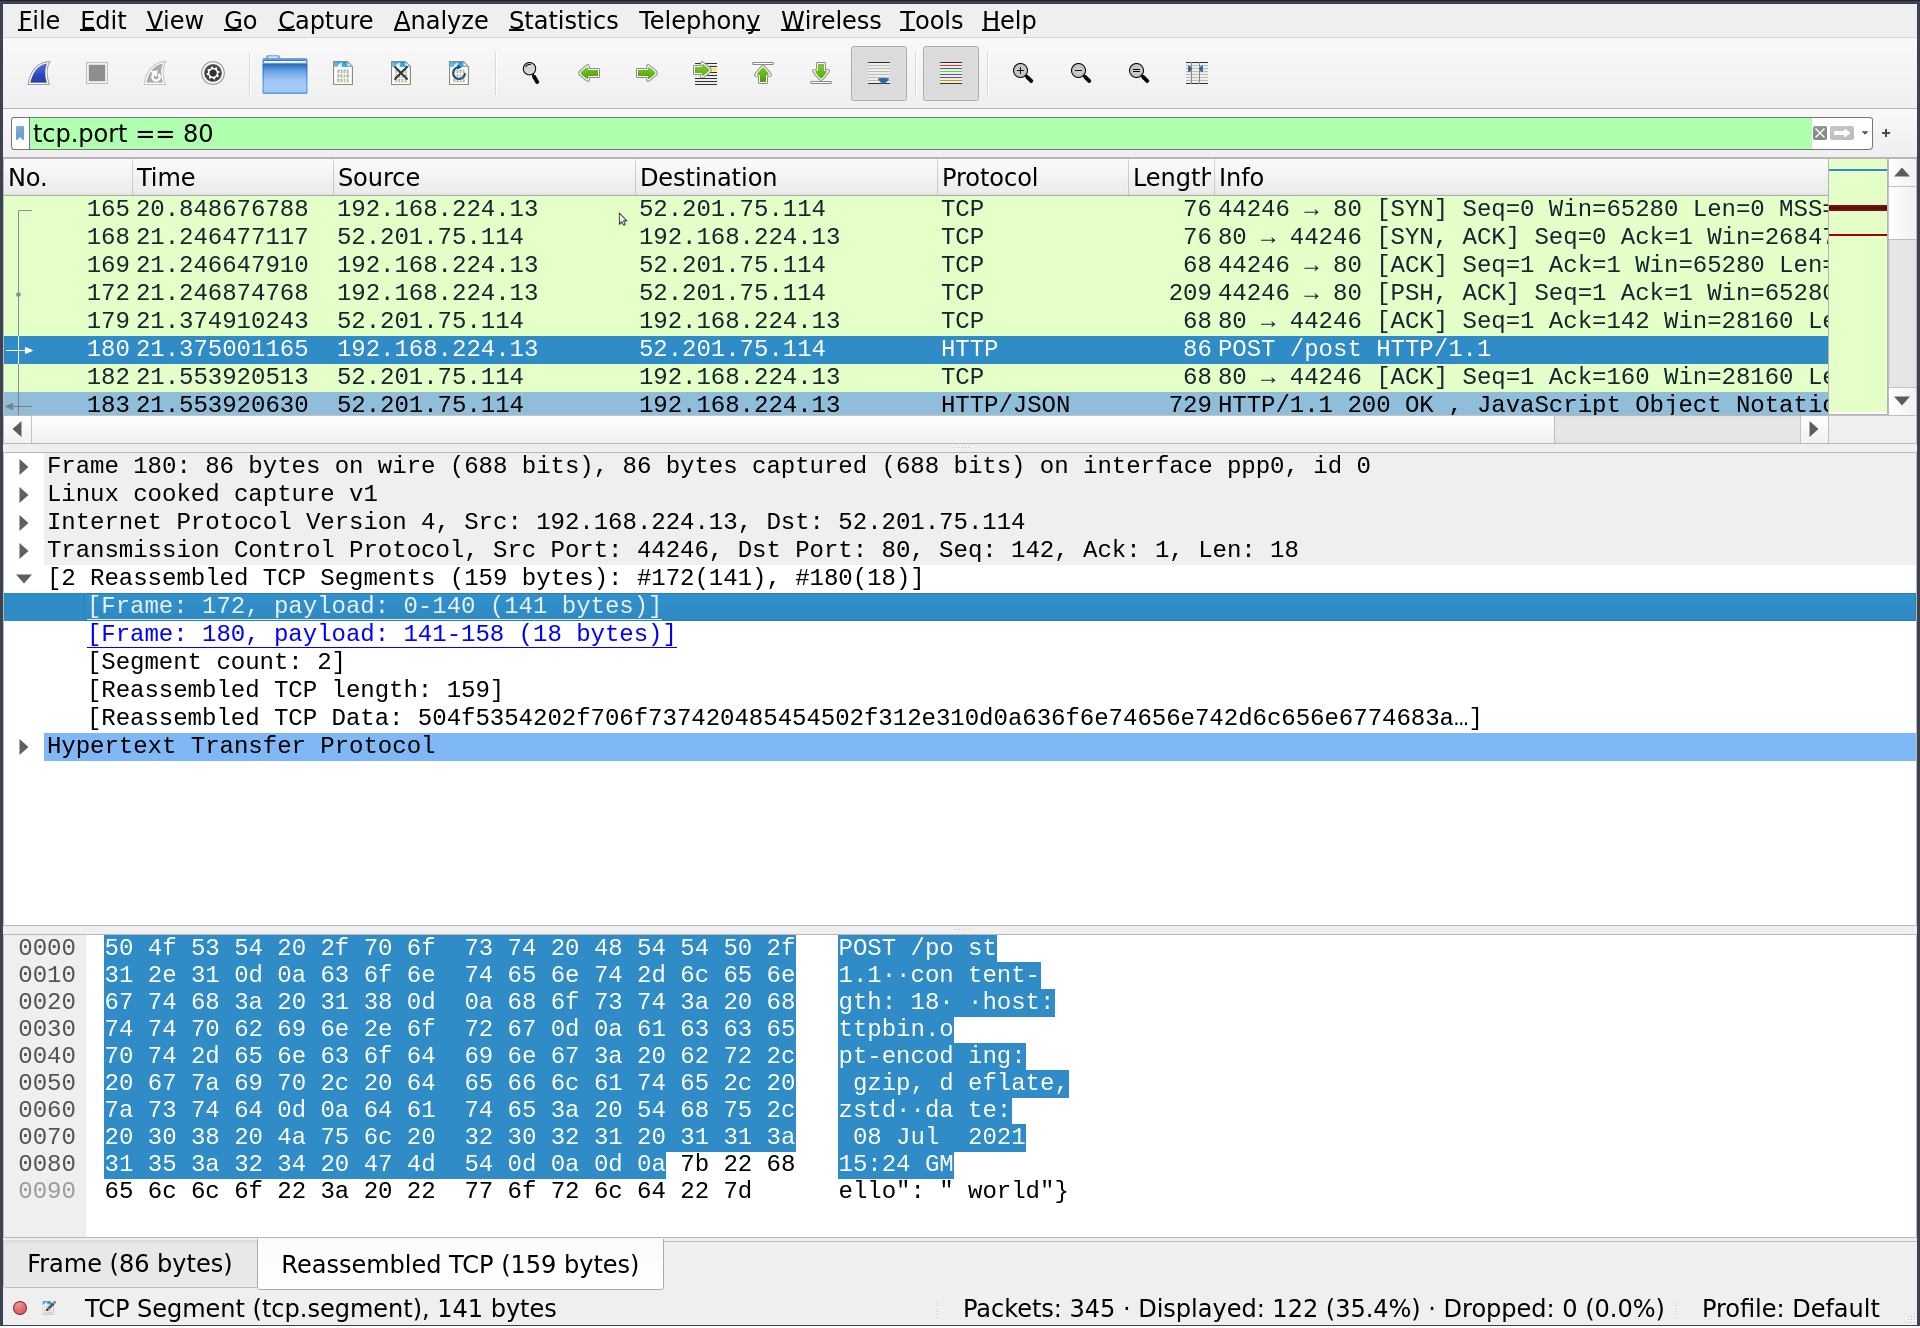Viewport: 1920px width, 1328px height.
Task: Click find packet magnifier icon
Action: (x=531, y=73)
